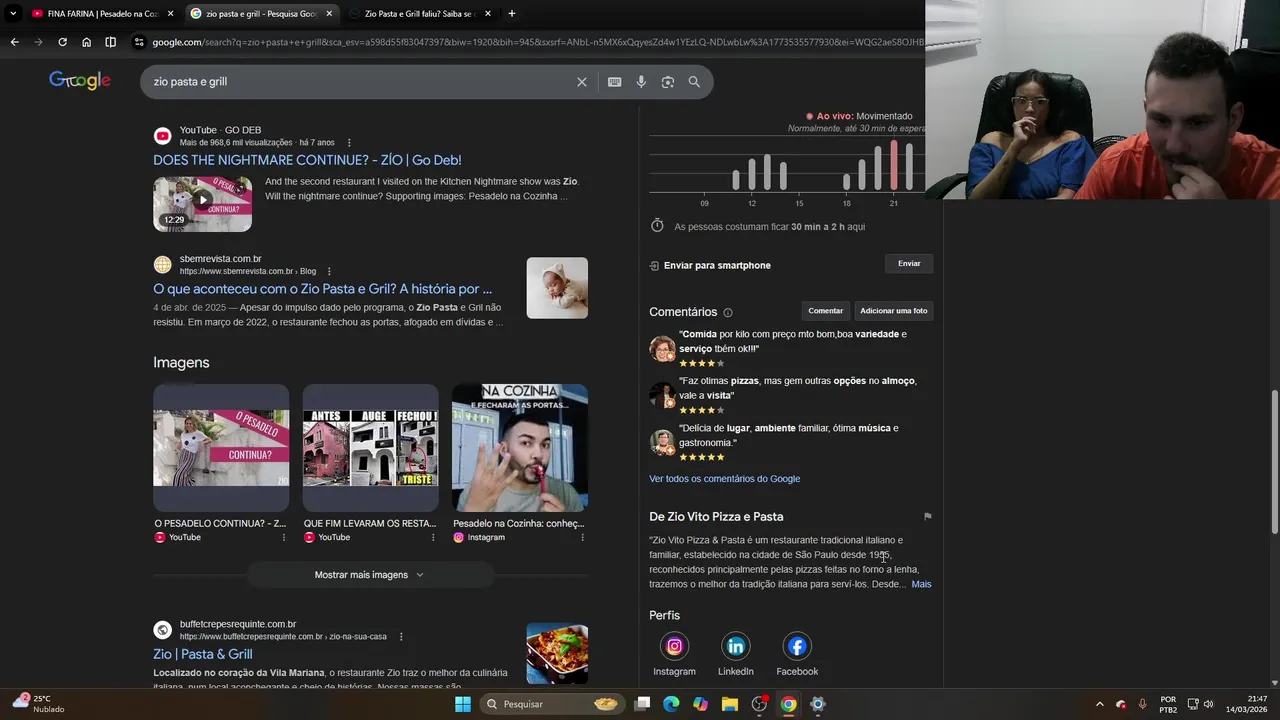Open Windows Start menu
This screenshot has width=1280, height=720.
point(463,704)
